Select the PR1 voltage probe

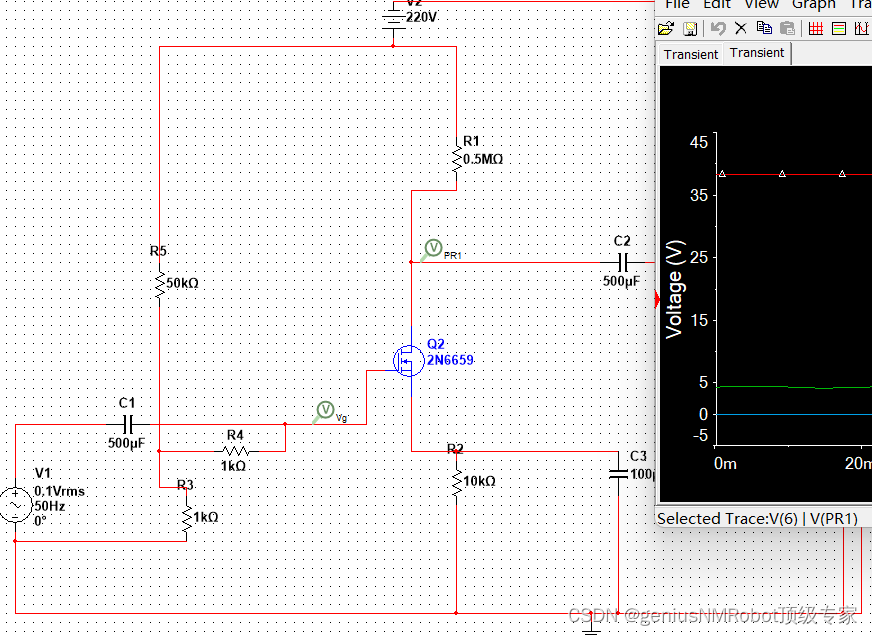tap(433, 247)
